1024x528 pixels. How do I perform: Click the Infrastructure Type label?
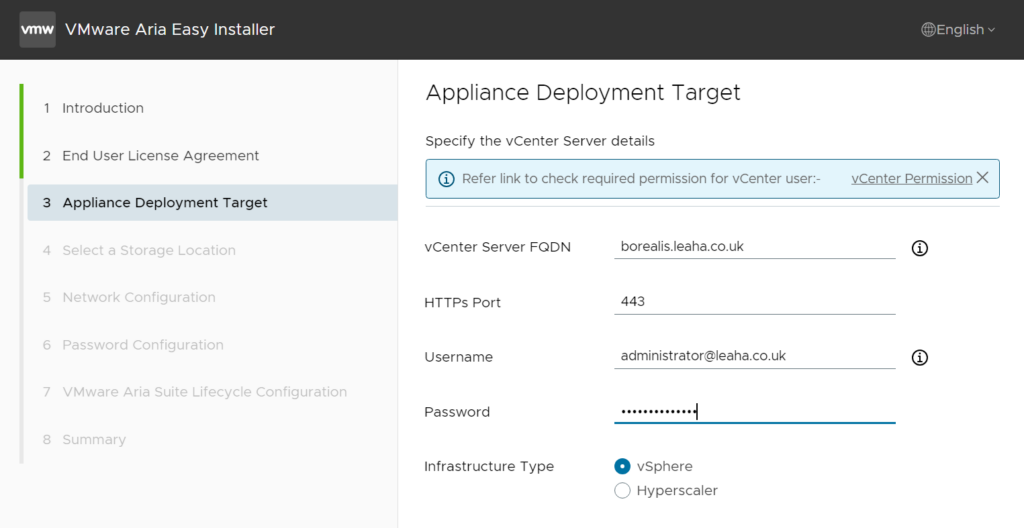coord(489,467)
